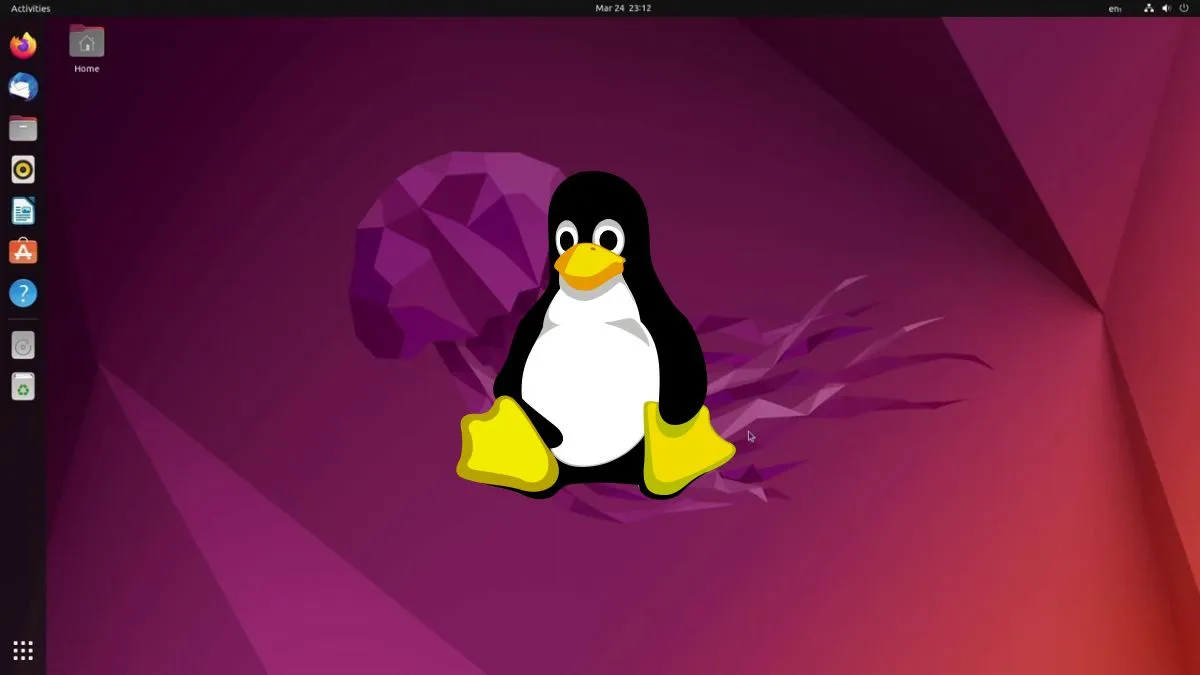Open the Help application
This screenshot has height=675, width=1200.
(x=23, y=292)
